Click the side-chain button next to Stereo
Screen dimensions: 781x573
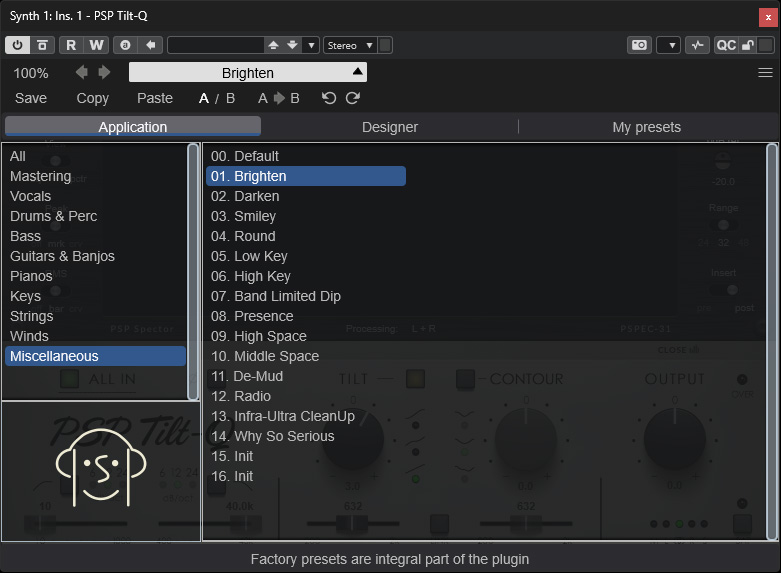(x=385, y=45)
